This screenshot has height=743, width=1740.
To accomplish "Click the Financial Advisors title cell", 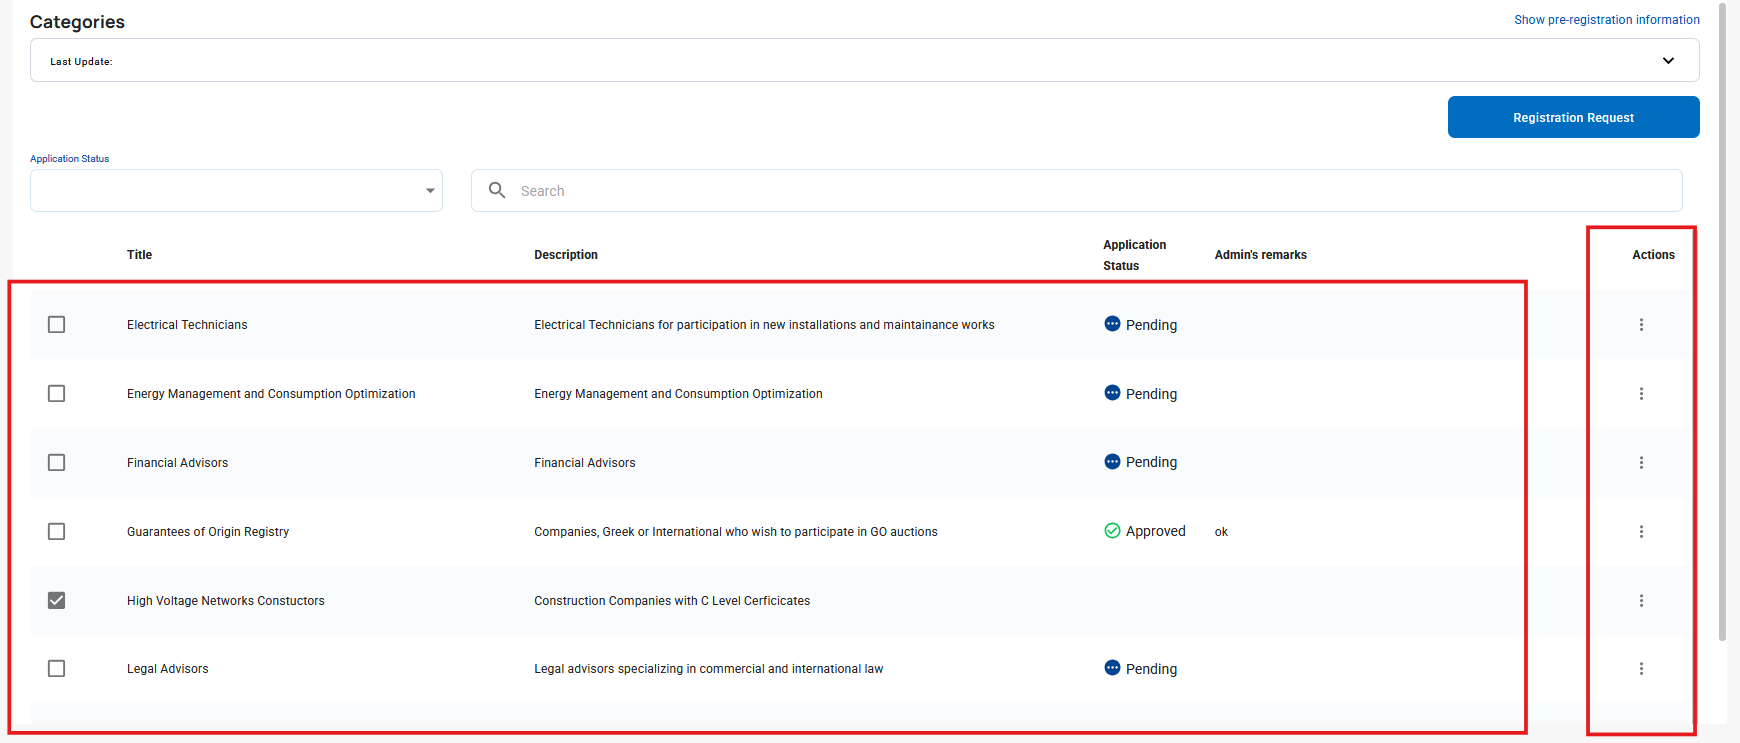I will point(177,463).
